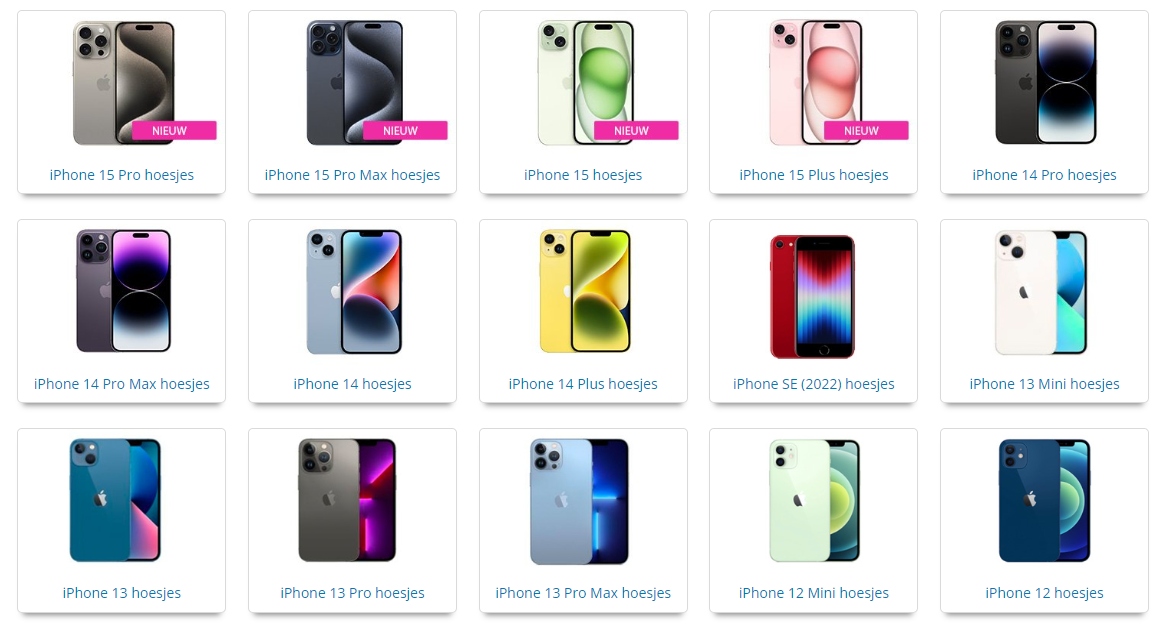
Task: Open iPhone 13 Pro hoesjes link
Action: [352, 593]
